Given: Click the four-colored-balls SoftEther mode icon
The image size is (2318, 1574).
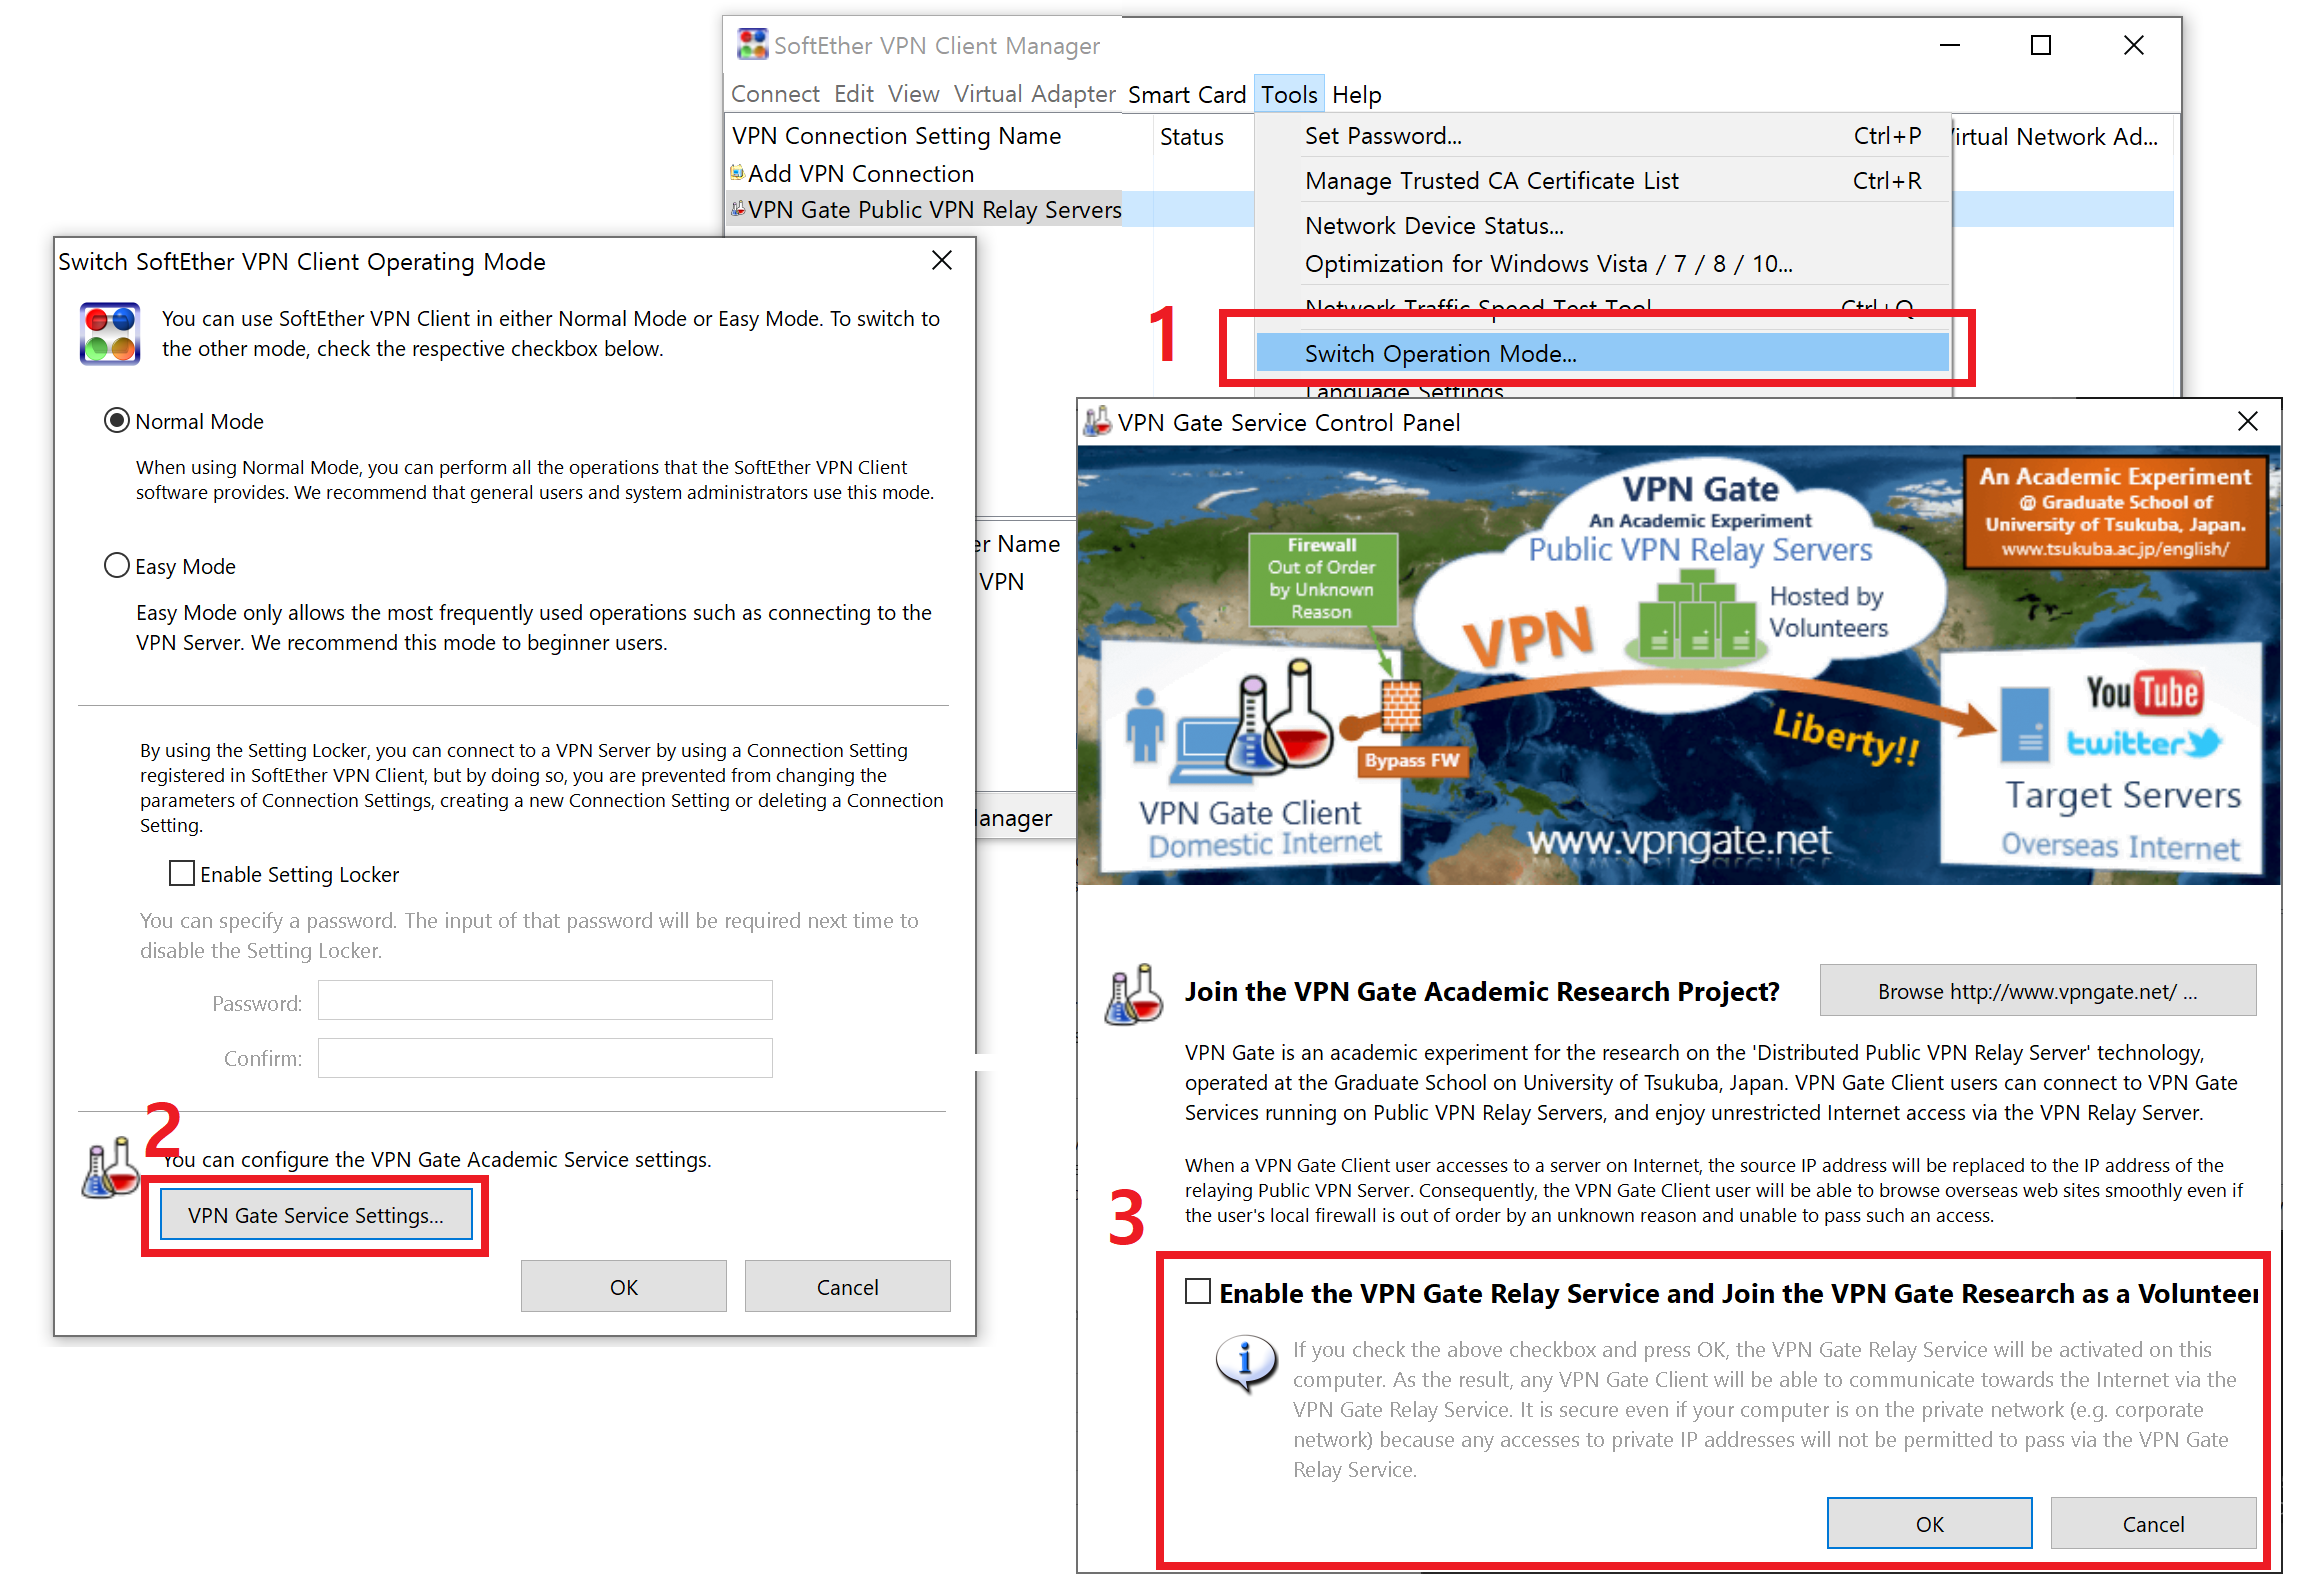Looking at the screenshot, I should [110, 334].
